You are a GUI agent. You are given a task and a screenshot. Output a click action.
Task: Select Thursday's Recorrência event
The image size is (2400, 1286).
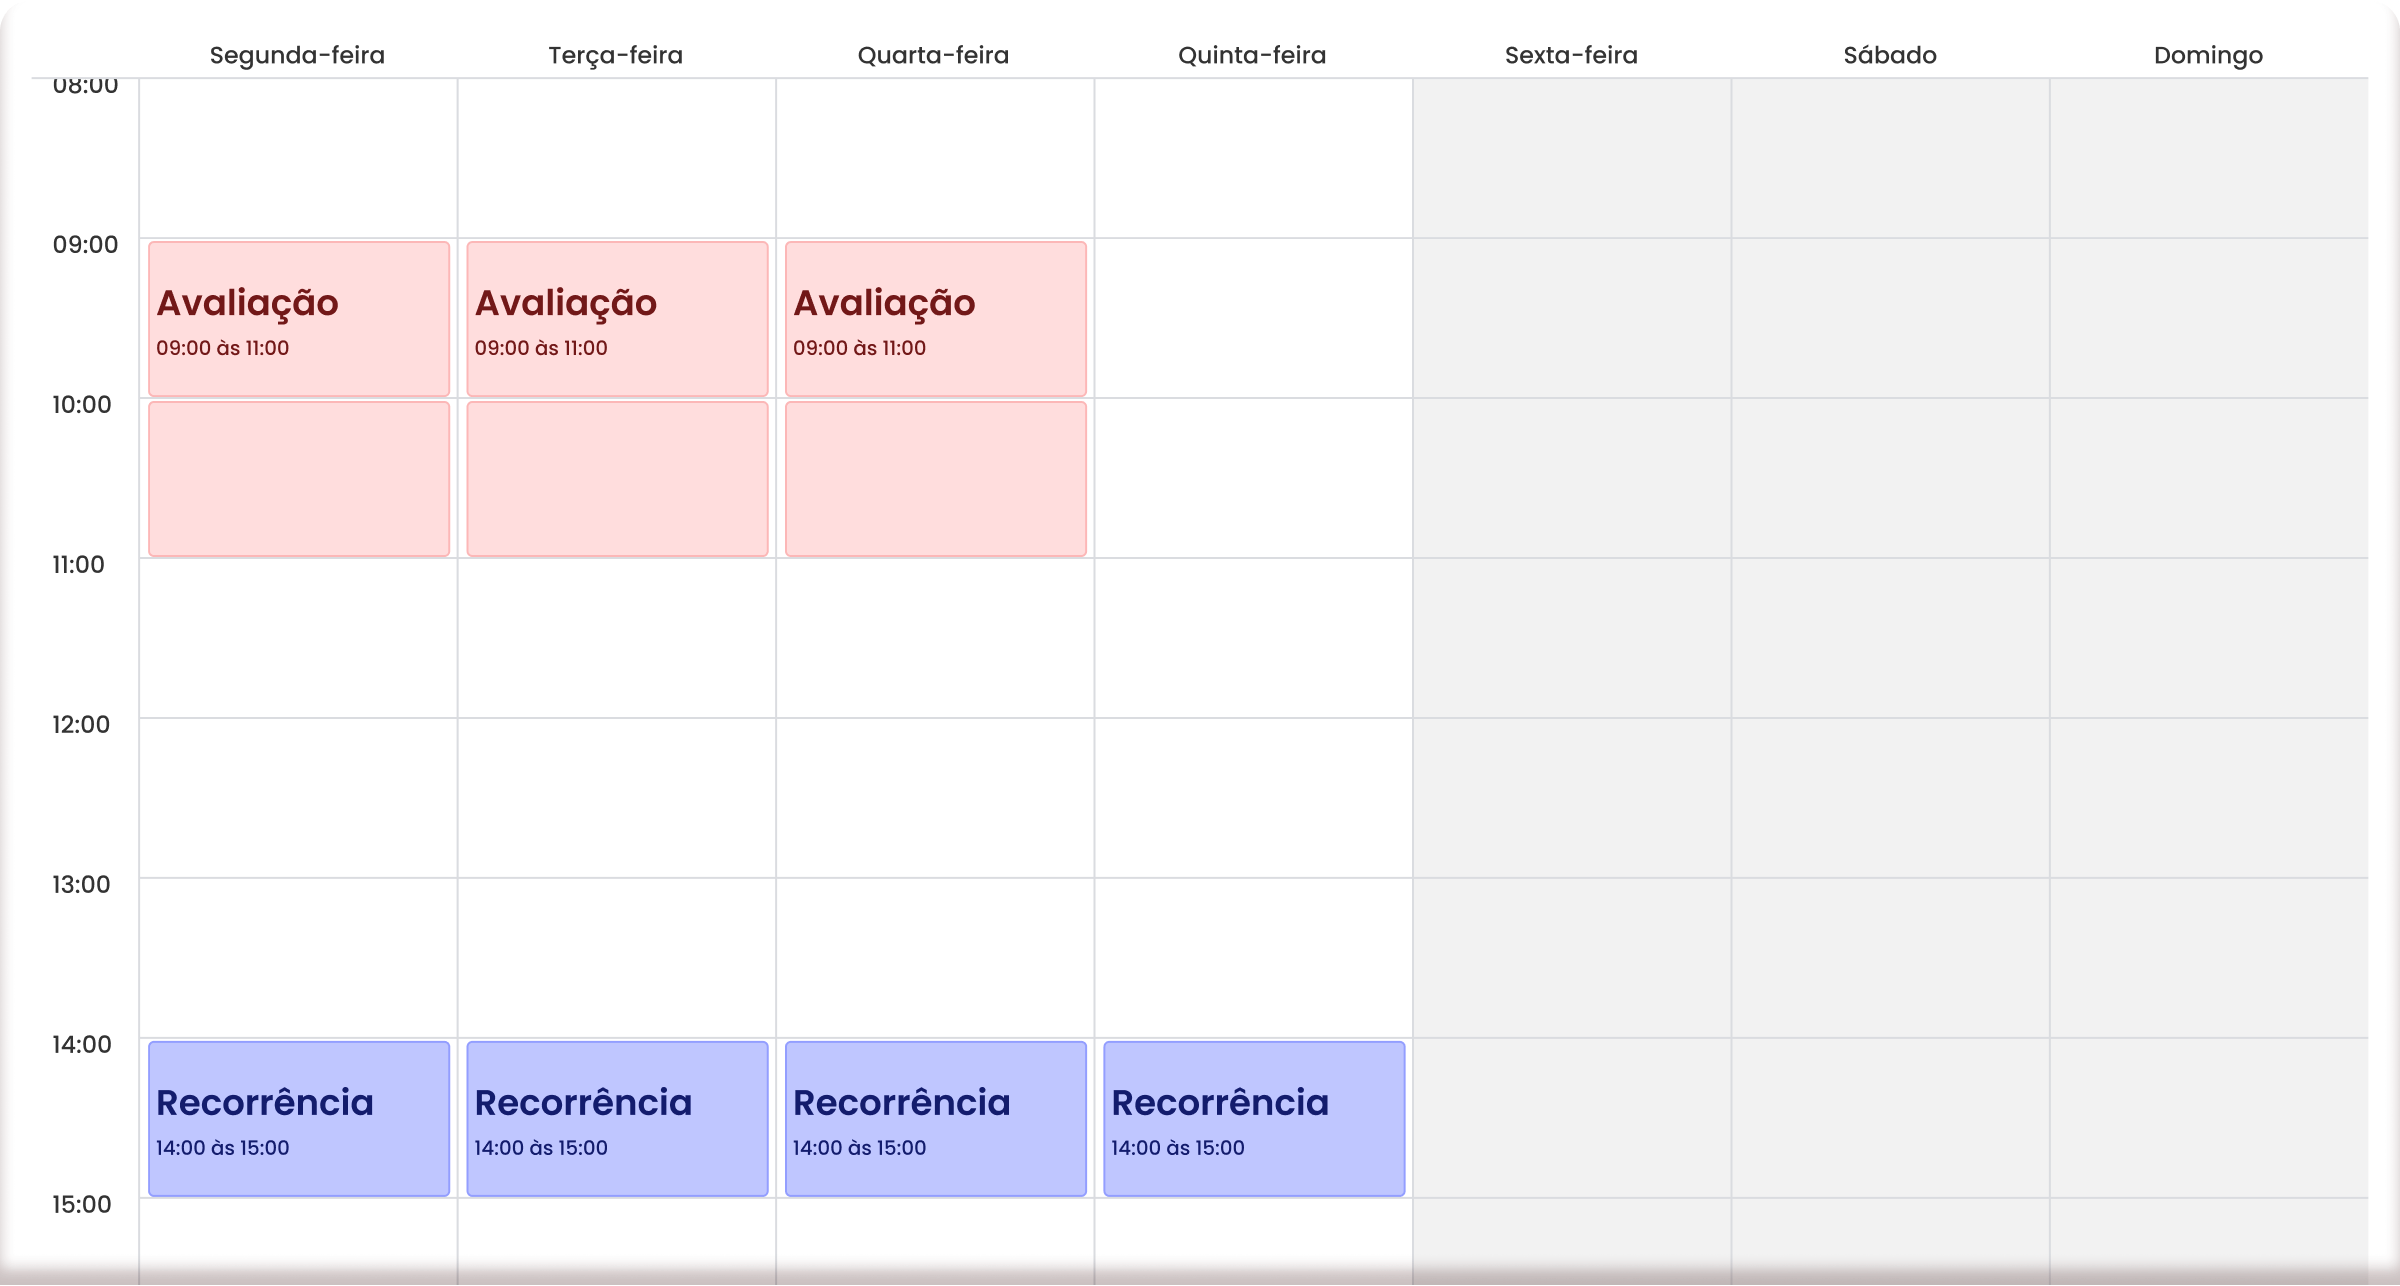coord(1254,1119)
